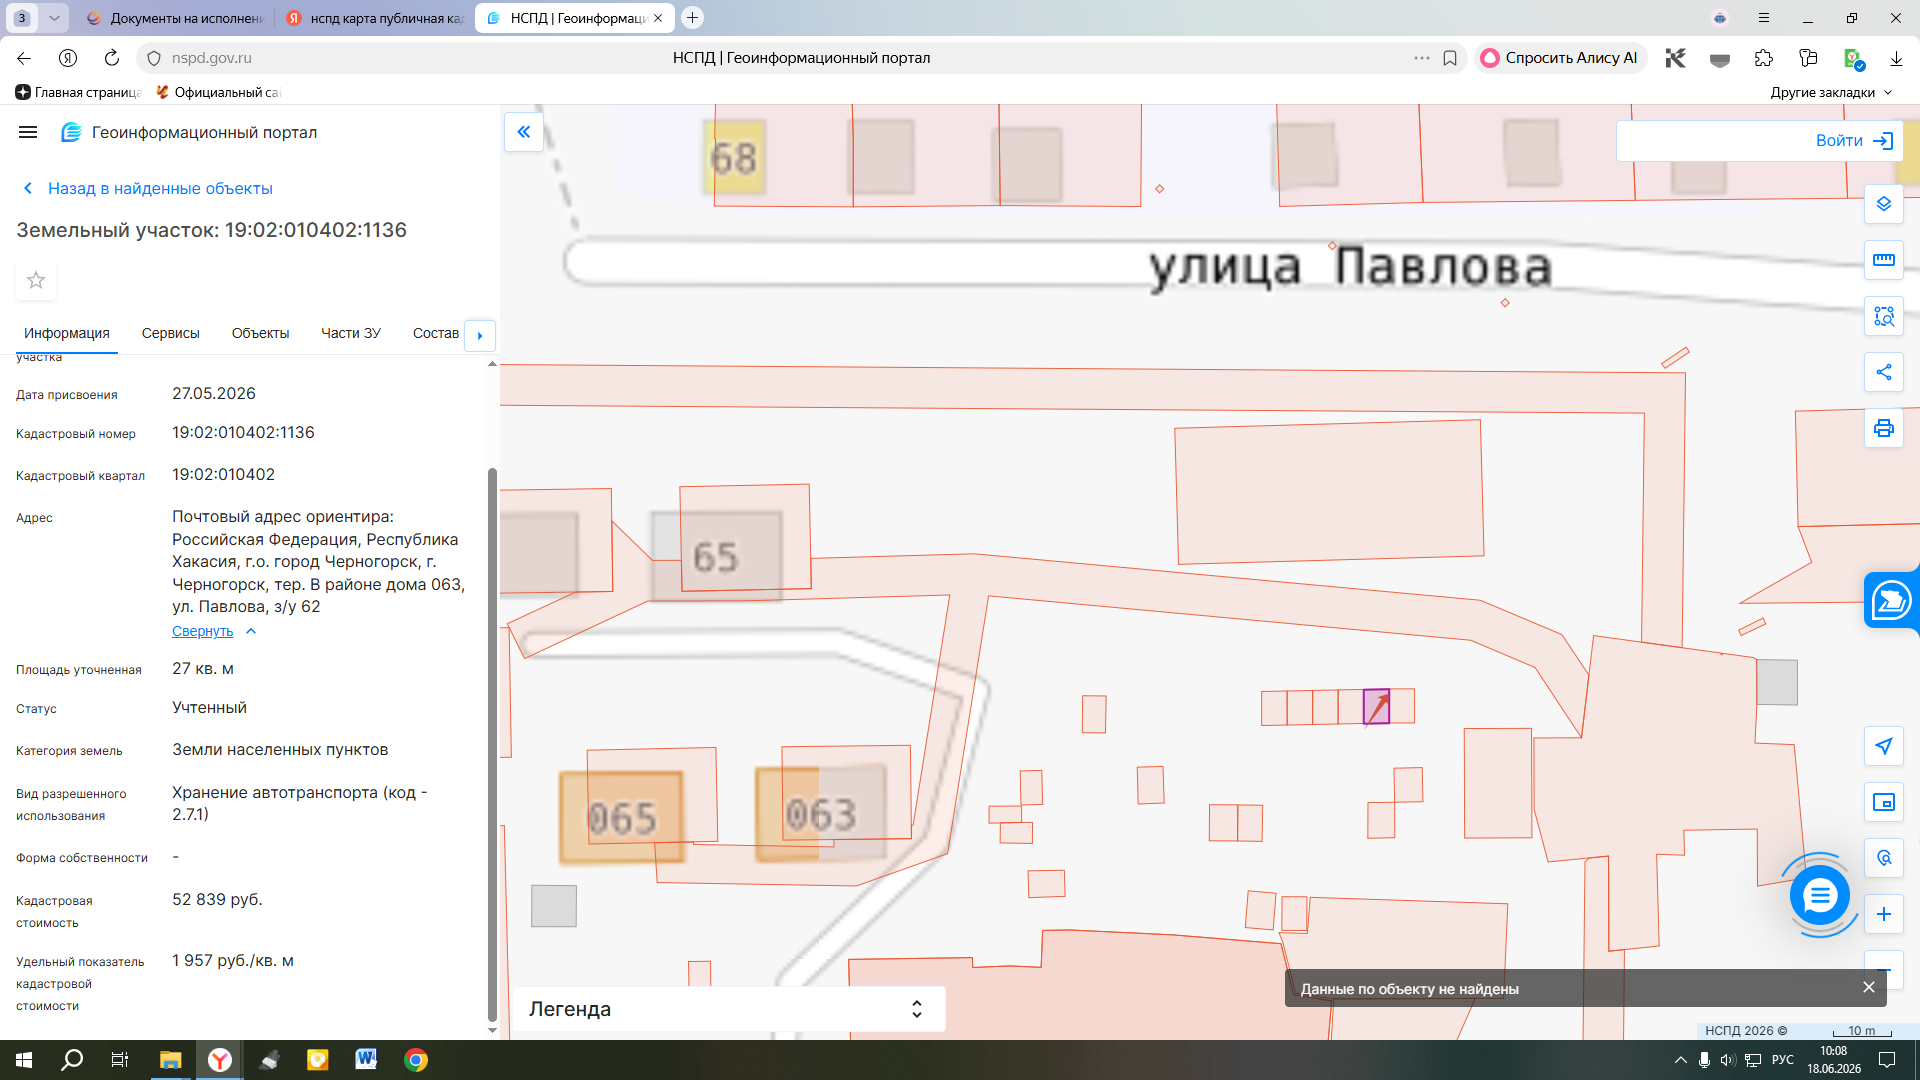Activate the area search selection tool
1920x1080 pixels.
(1884, 316)
